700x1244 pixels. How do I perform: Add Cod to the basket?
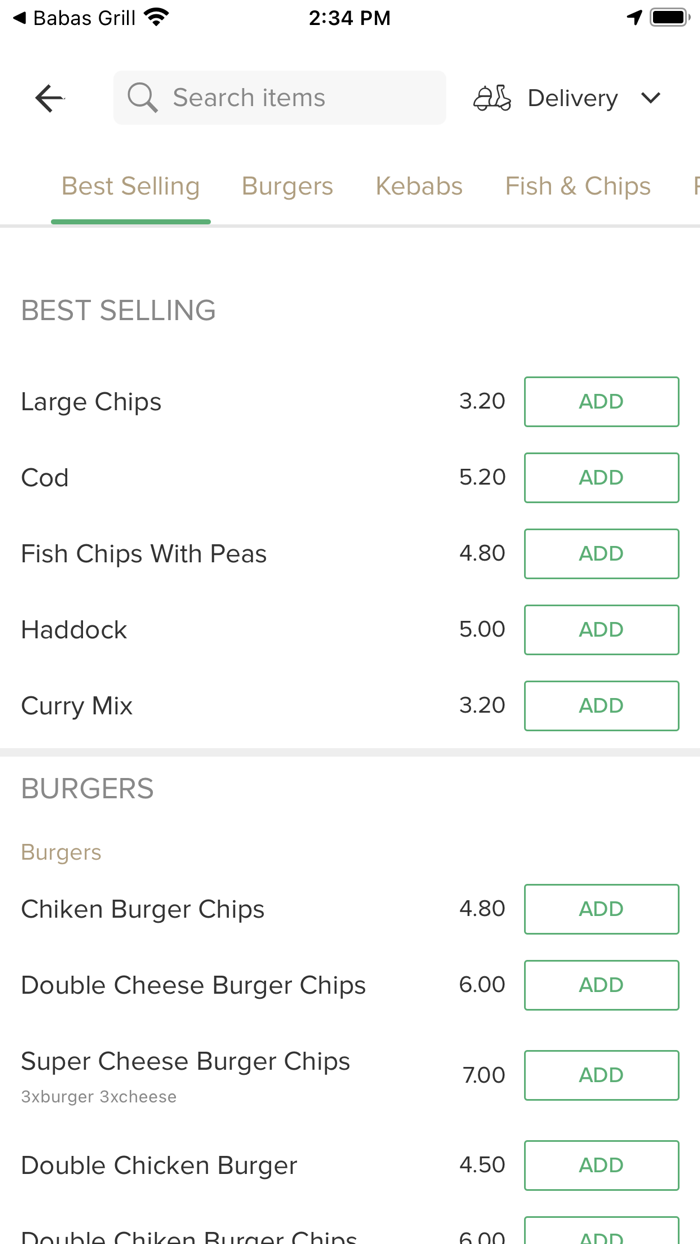601,477
